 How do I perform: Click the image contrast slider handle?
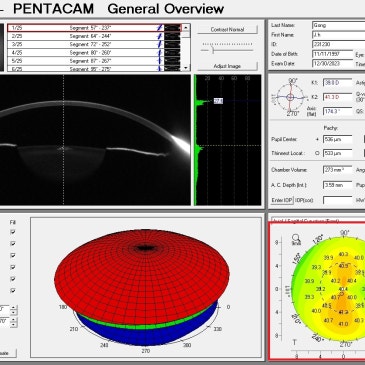pyautogui.click(x=213, y=50)
